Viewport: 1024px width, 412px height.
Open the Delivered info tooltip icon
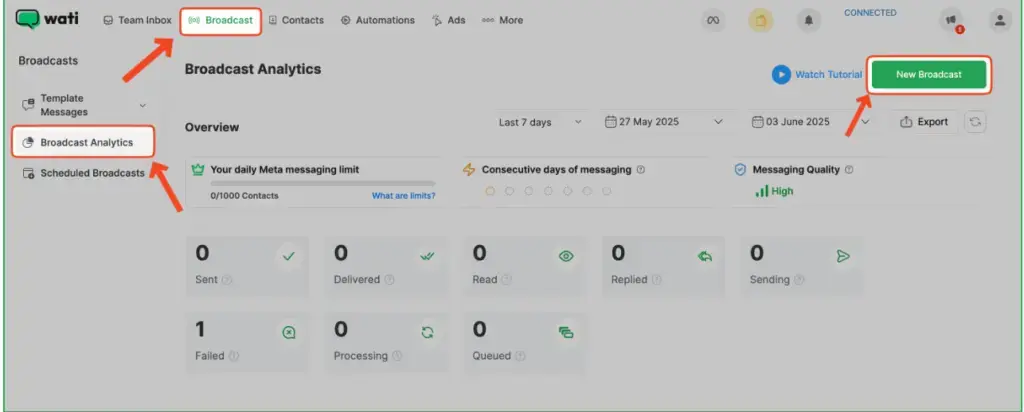(389, 279)
